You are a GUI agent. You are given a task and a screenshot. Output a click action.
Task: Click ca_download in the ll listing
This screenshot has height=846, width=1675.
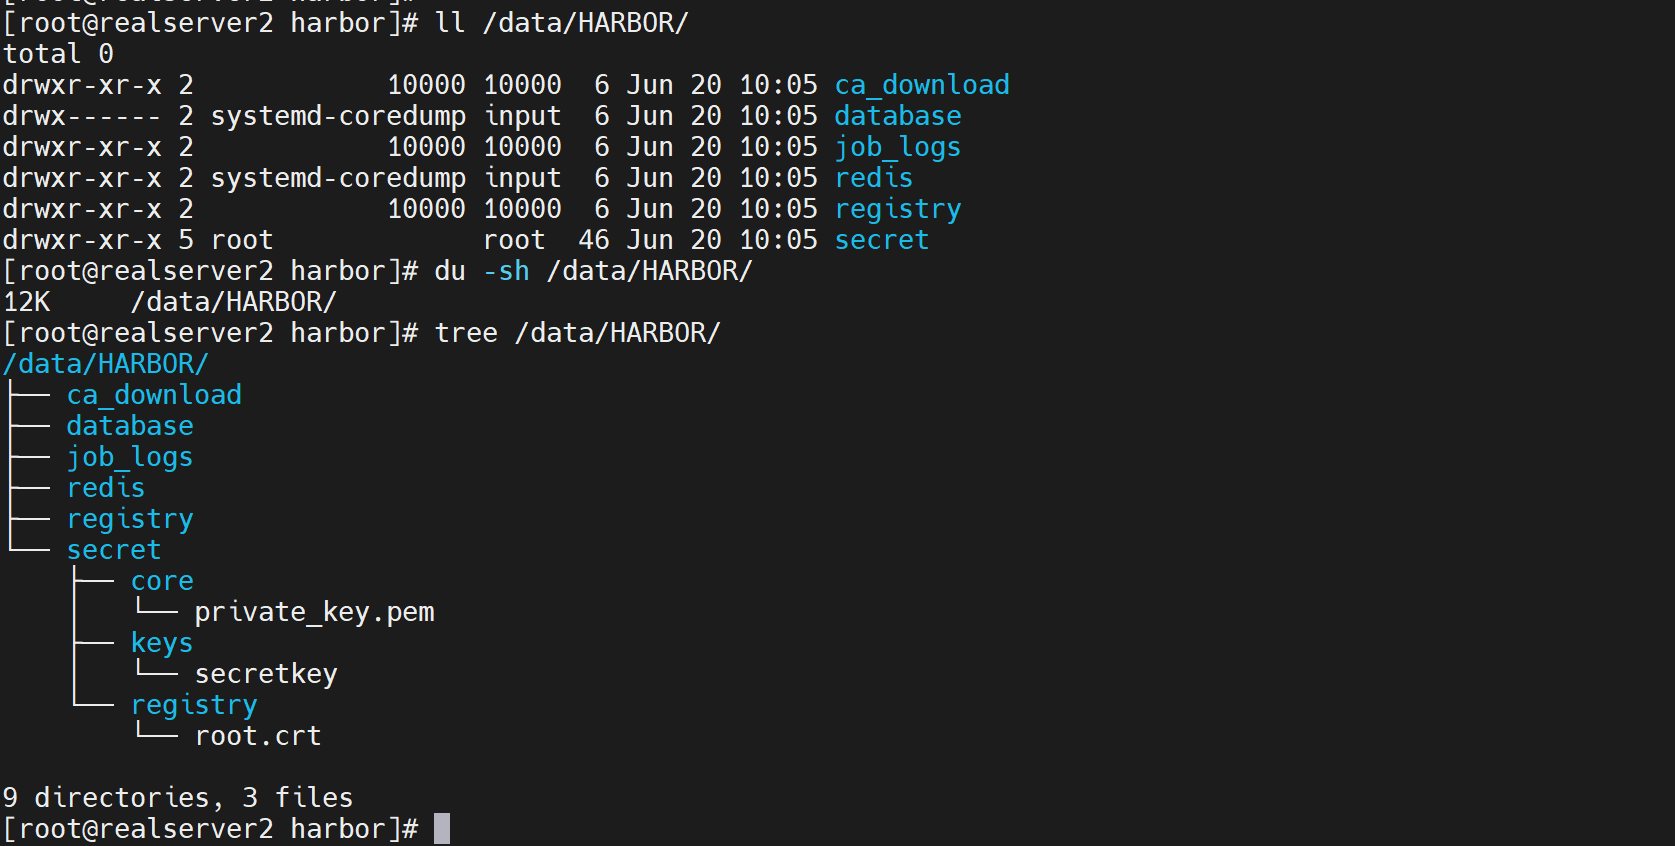pyautogui.click(x=922, y=85)
